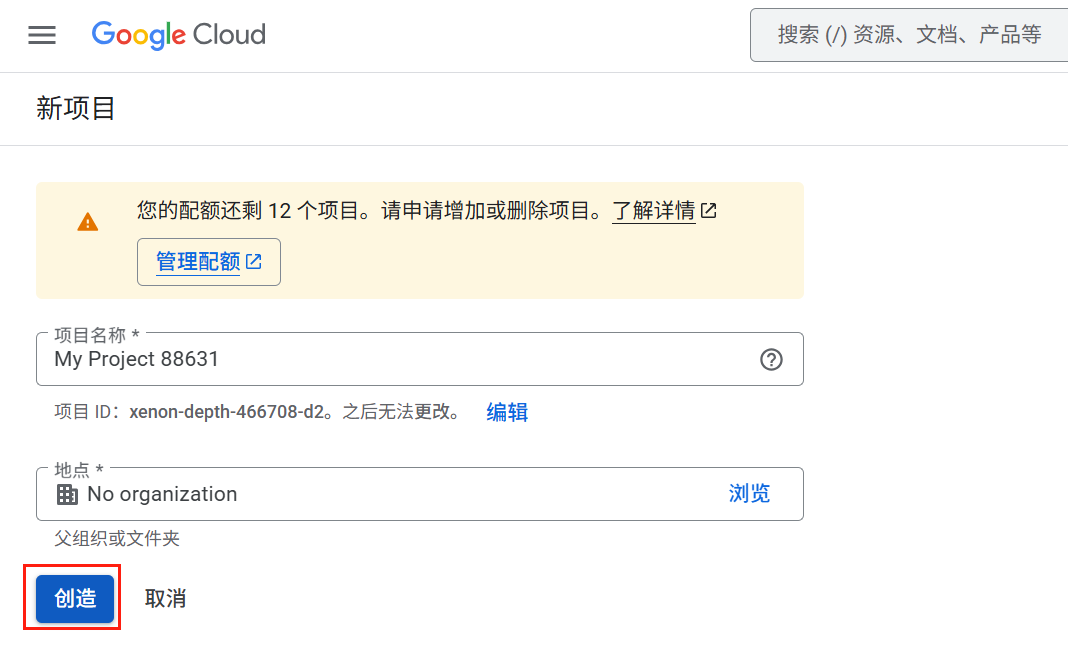Screen dimensions: 1068x656
Task: Click the 取消 button
Action: 165,599
